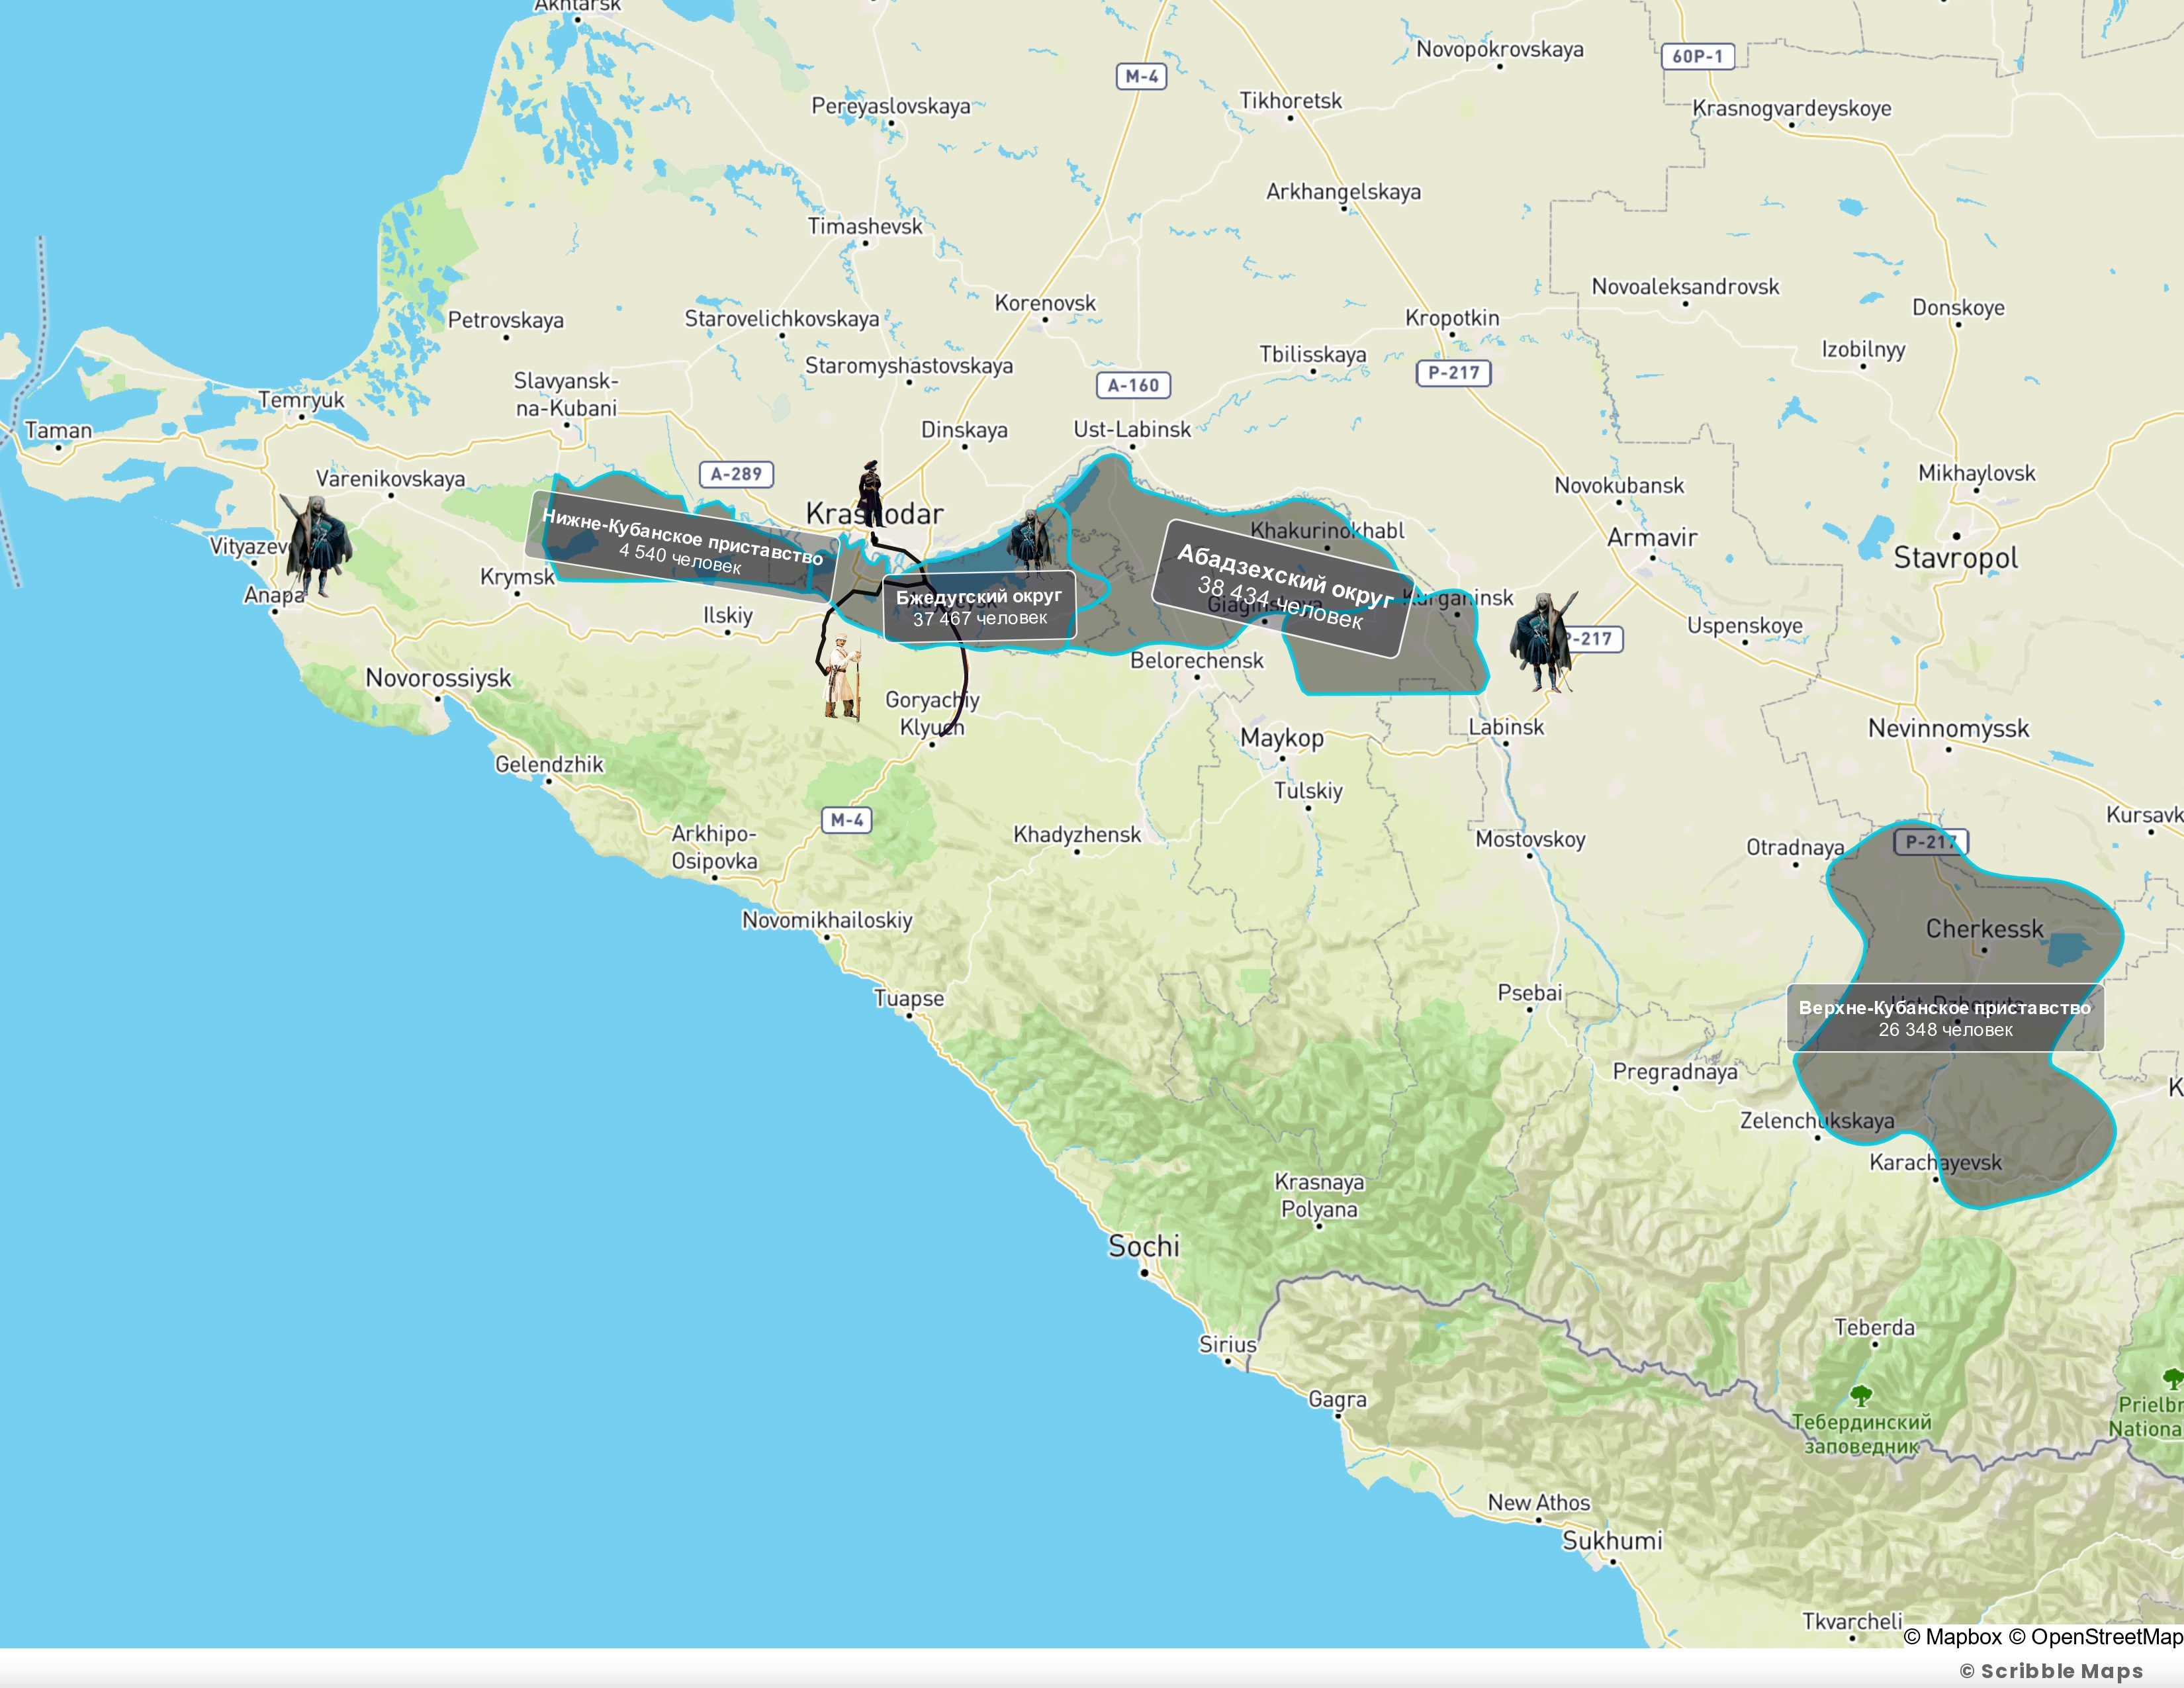The image size is (2184, 1688).
Task: Click the Mostovskoy town label
Action: [x=1530, y=839]
